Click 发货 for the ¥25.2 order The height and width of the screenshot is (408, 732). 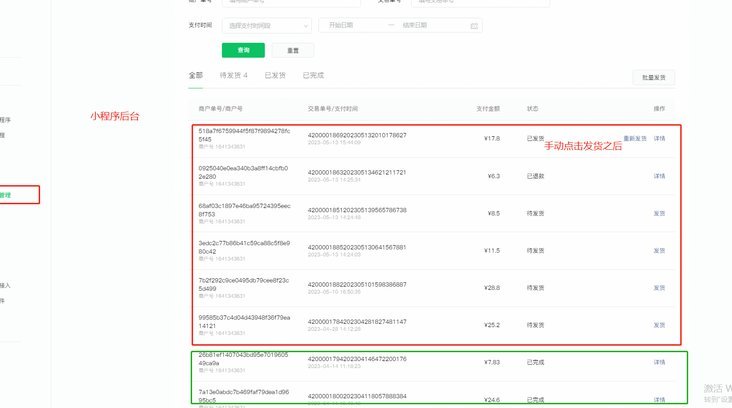tap(659, 325)
